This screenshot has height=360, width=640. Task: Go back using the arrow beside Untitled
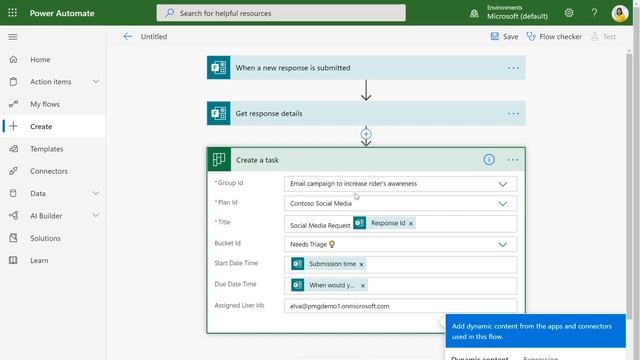127,36
